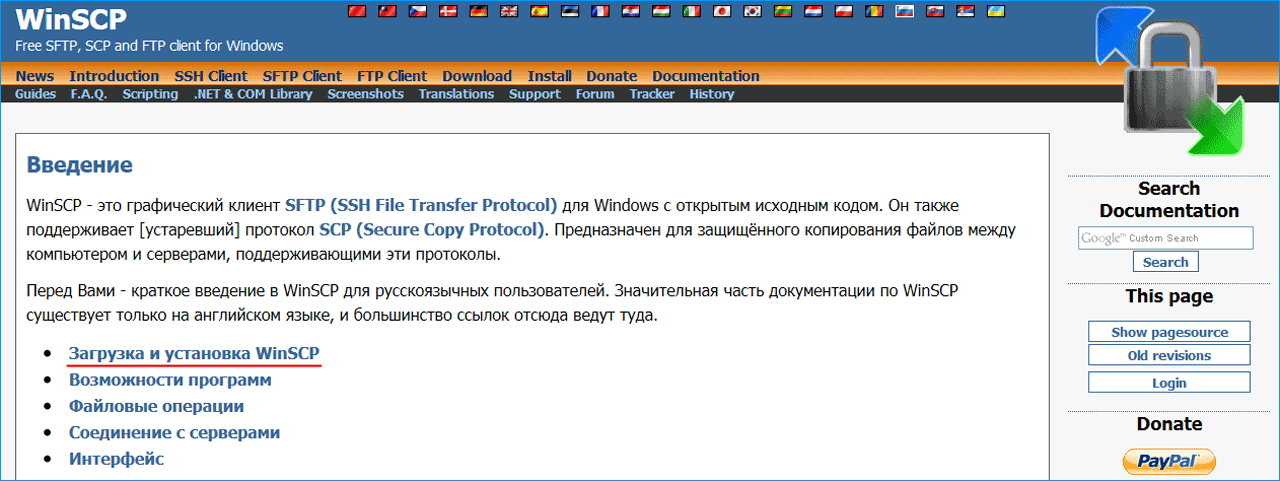Open the Download menu item

[x=477, y=76]
